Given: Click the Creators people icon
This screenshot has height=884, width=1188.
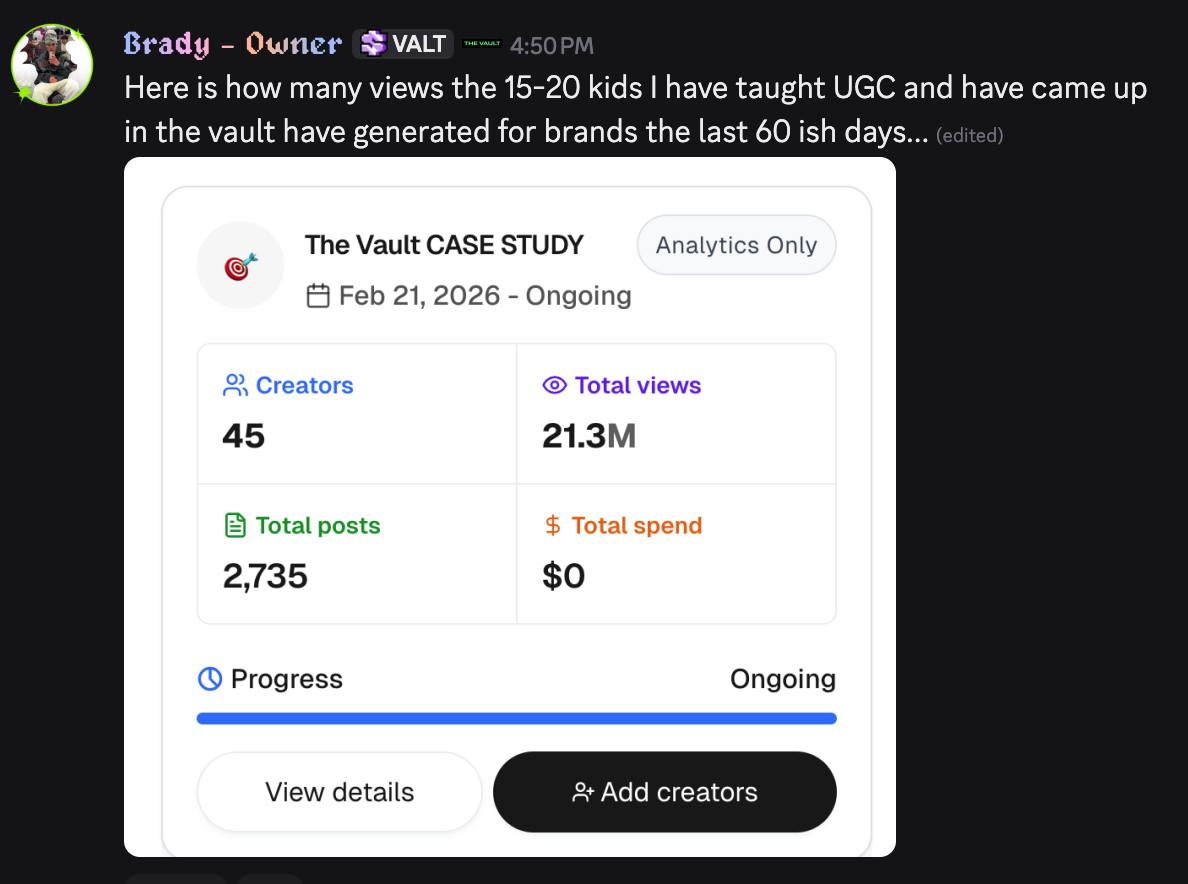Looking at the screenshot, I should pyautogui.click(x=235, y=385).
